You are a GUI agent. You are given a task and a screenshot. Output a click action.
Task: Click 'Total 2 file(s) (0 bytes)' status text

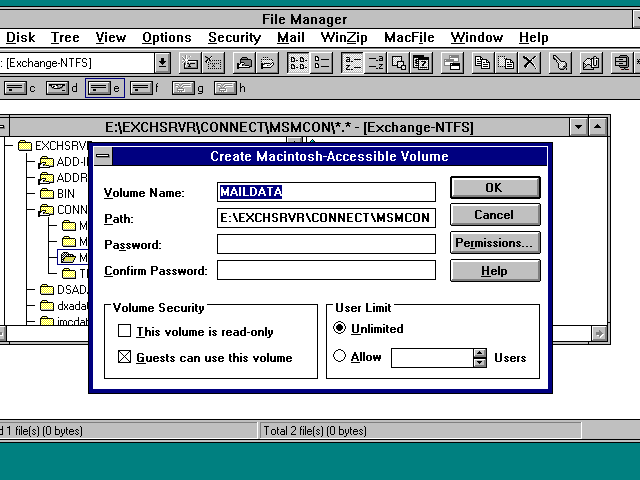315,431
